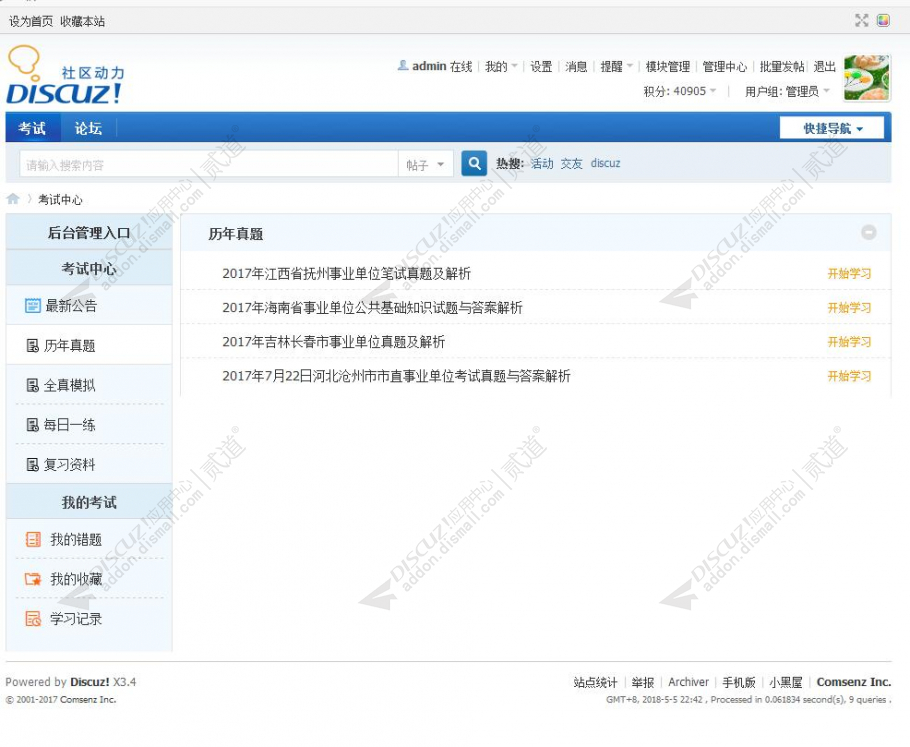Click the 最新公告 calendar icon
The height and width of the screenshot is (747, 910).
33,305
